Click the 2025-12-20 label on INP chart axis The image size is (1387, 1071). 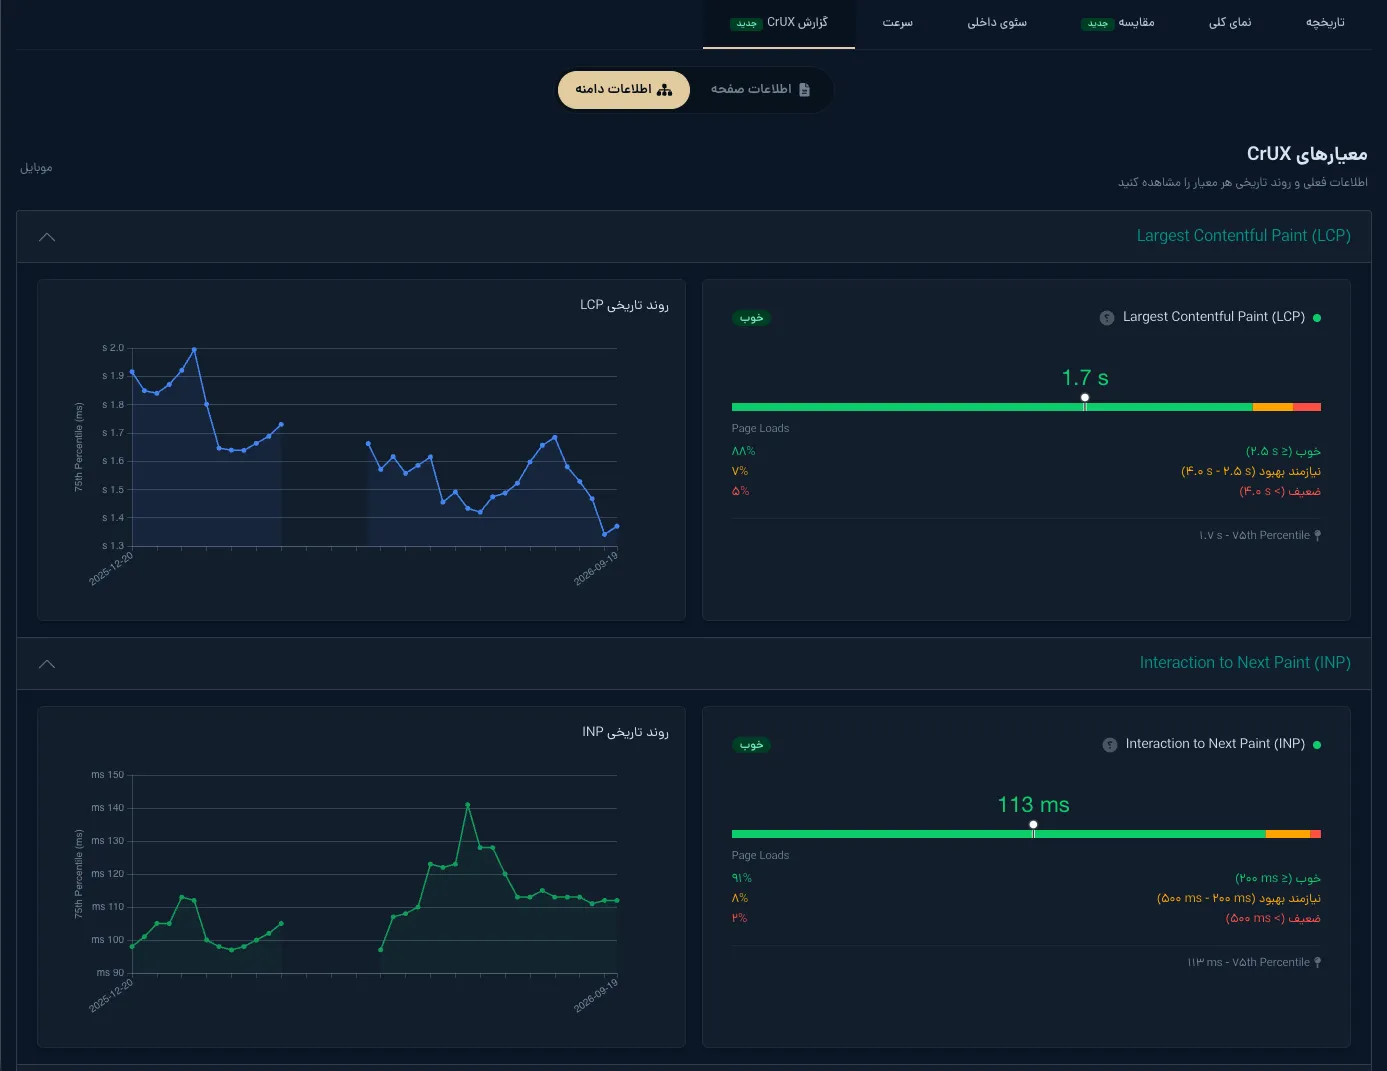click(x=111, y=995)
